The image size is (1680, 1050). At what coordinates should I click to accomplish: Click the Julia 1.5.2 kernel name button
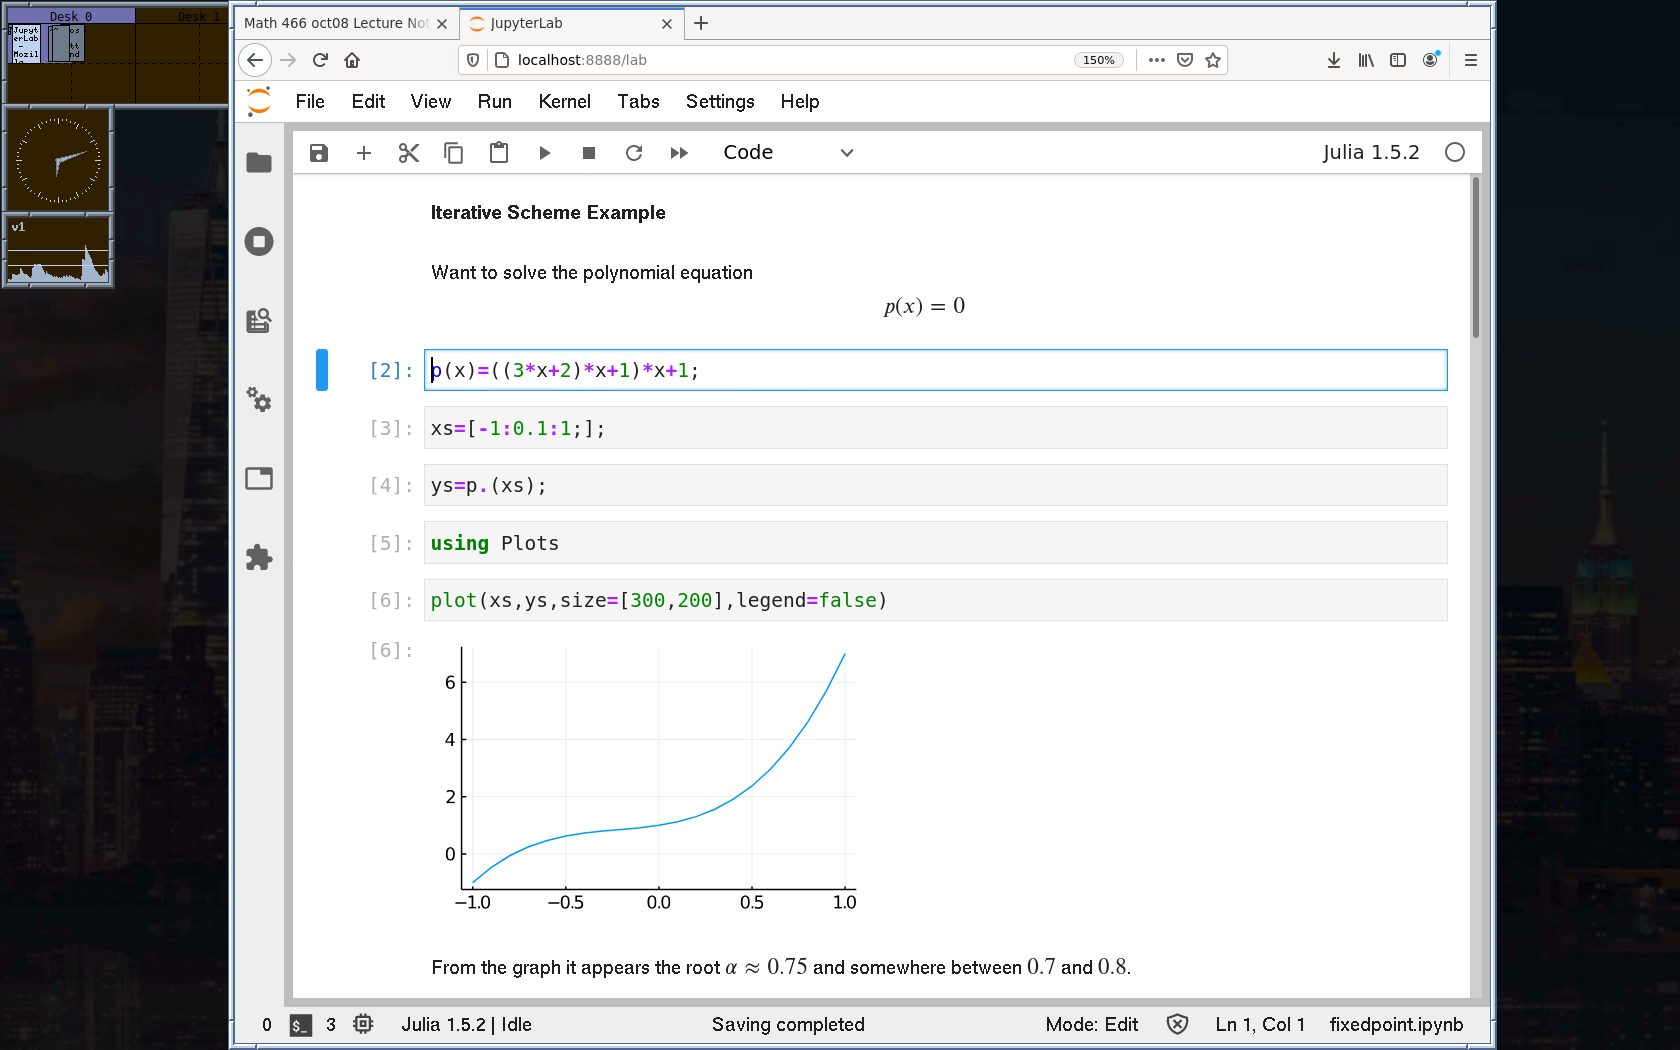tap(1370, 153)
